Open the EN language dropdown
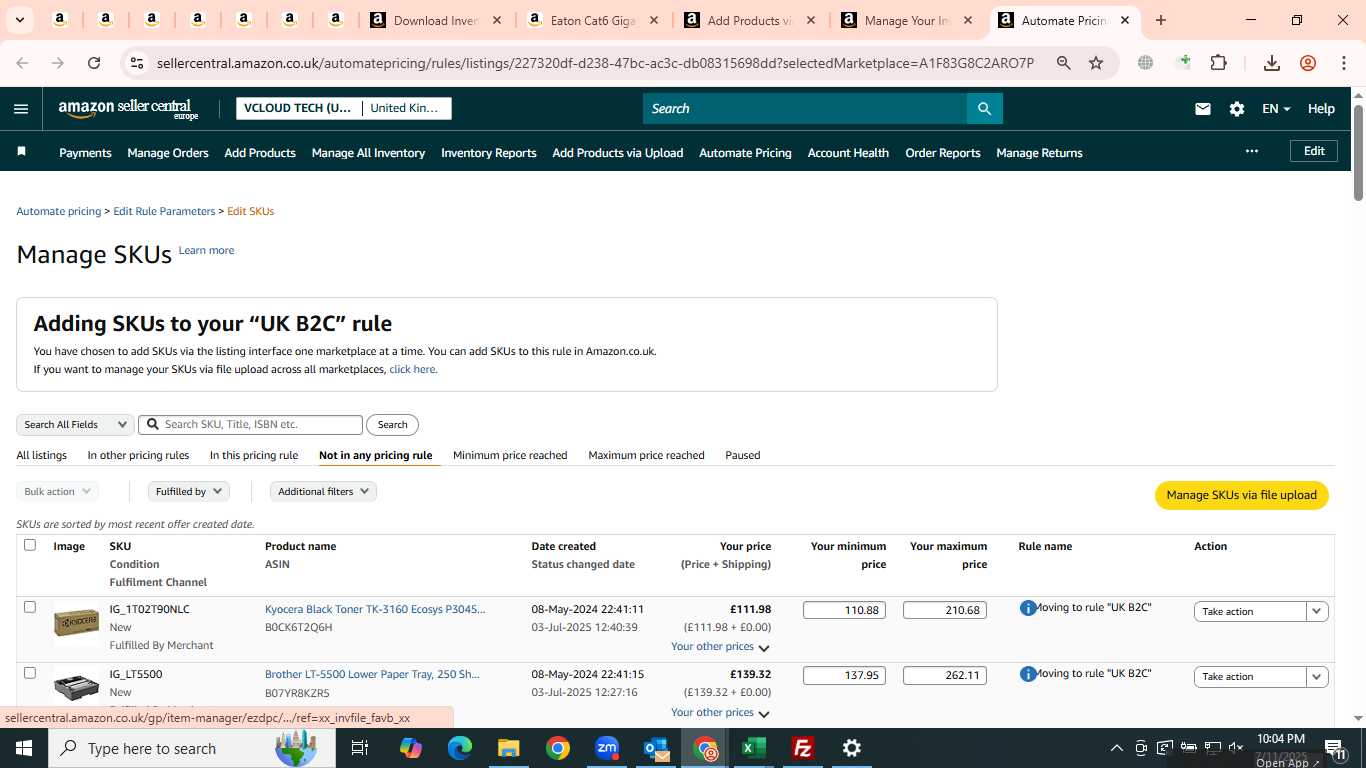The image size is (1366, 768). [1276, 109]
